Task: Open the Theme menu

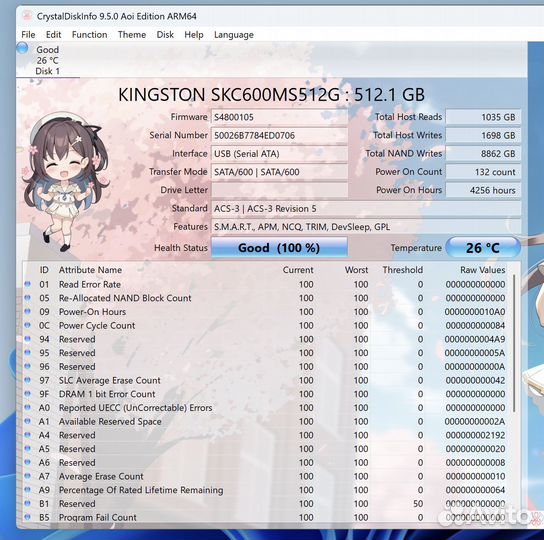Action: [132, 35]
